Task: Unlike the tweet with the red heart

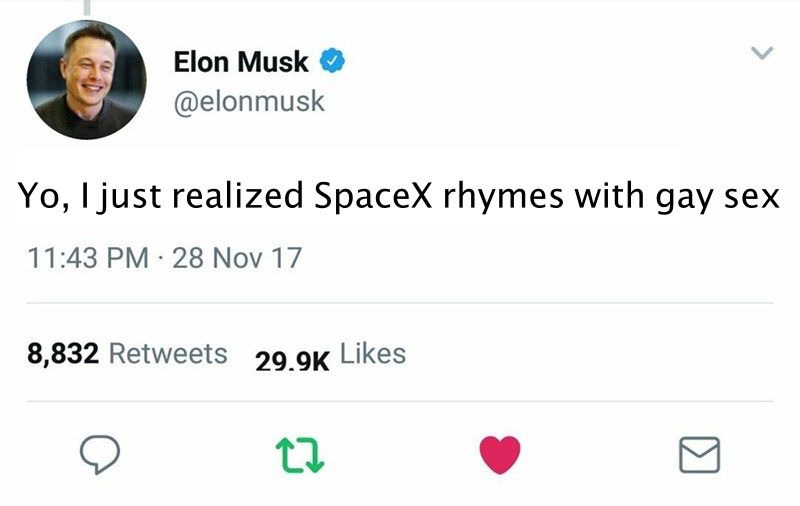Action: click(502, 456)
